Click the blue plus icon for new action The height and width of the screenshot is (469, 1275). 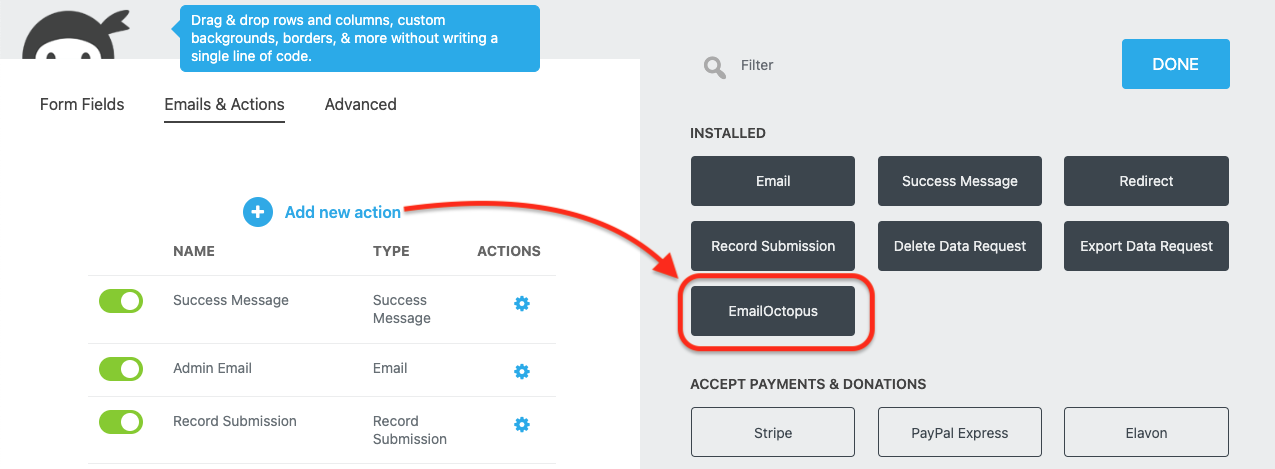click(258, 212)
